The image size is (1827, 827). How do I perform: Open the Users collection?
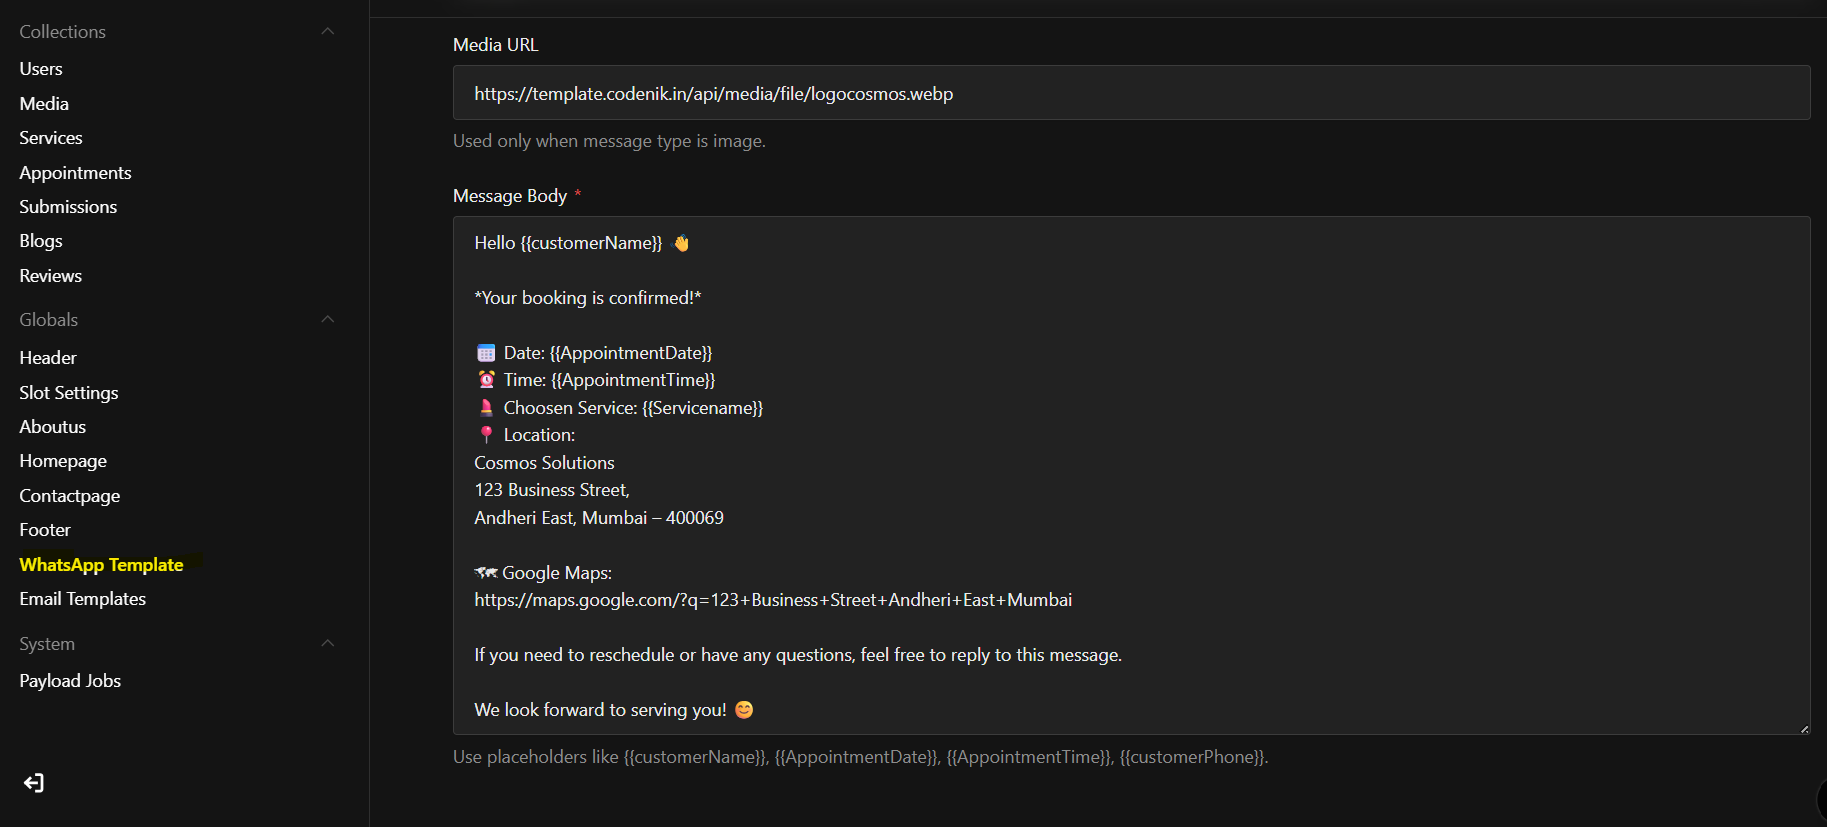pos(41,69)
